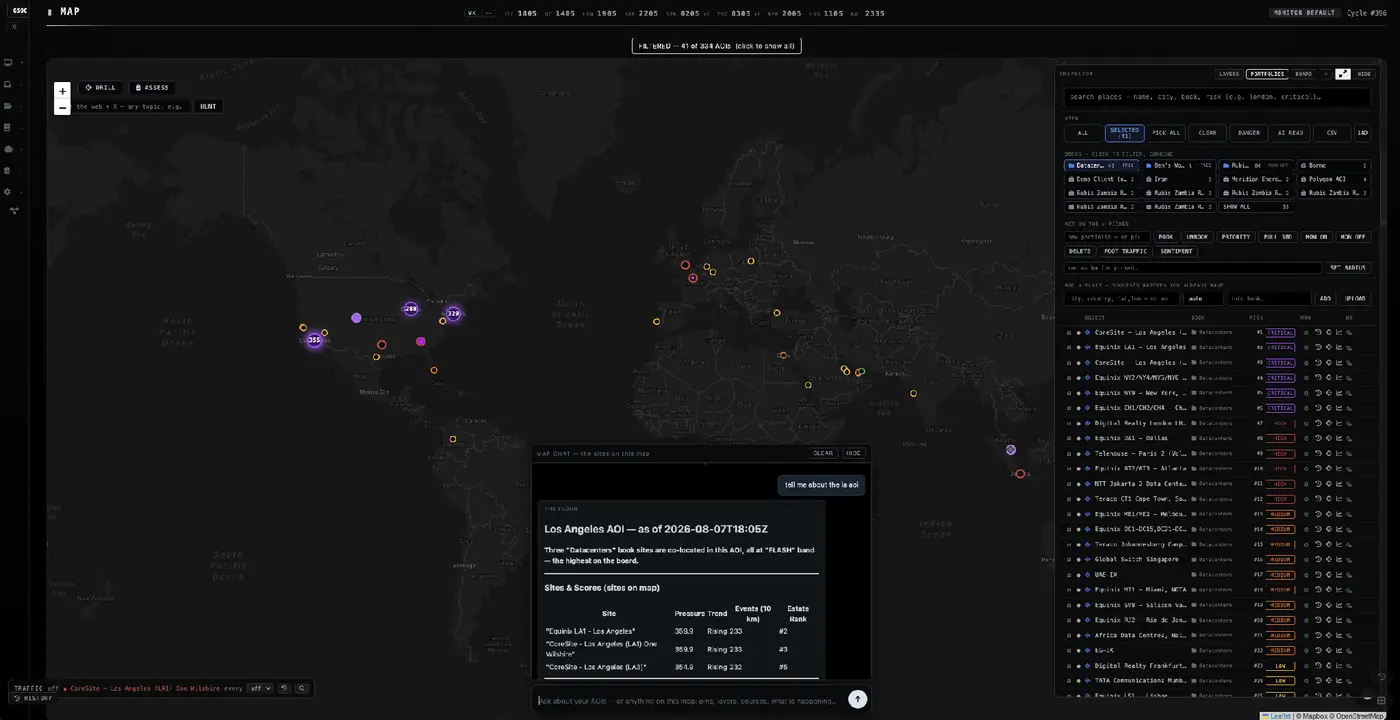
Task: Switch to the PORTFOLIOS tab
Action: 1266,74
